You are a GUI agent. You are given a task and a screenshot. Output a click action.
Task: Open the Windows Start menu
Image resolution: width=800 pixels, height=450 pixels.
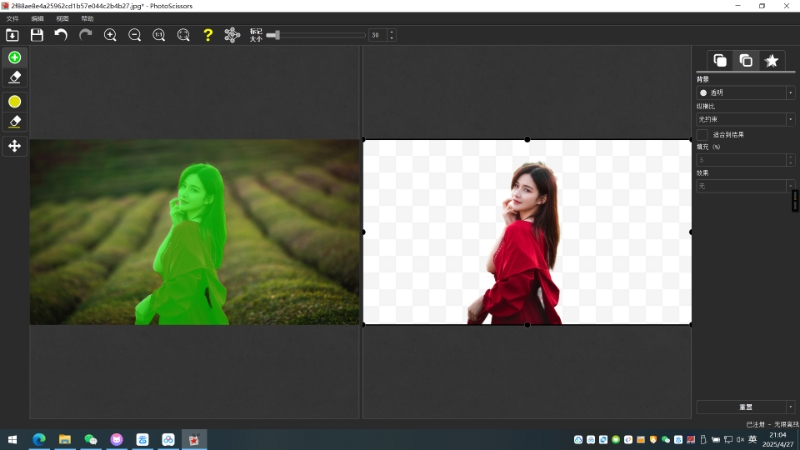point(12,439)
